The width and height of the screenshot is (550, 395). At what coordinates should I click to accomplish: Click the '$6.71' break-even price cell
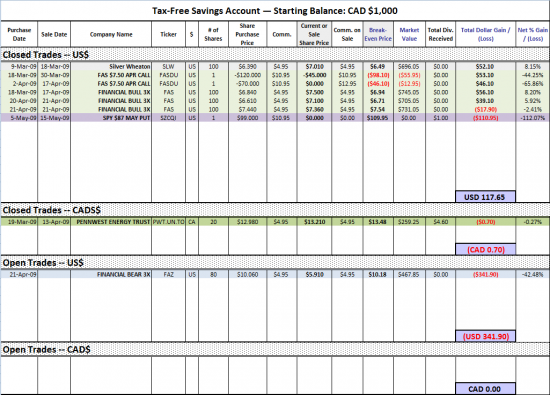click(378, 101)
